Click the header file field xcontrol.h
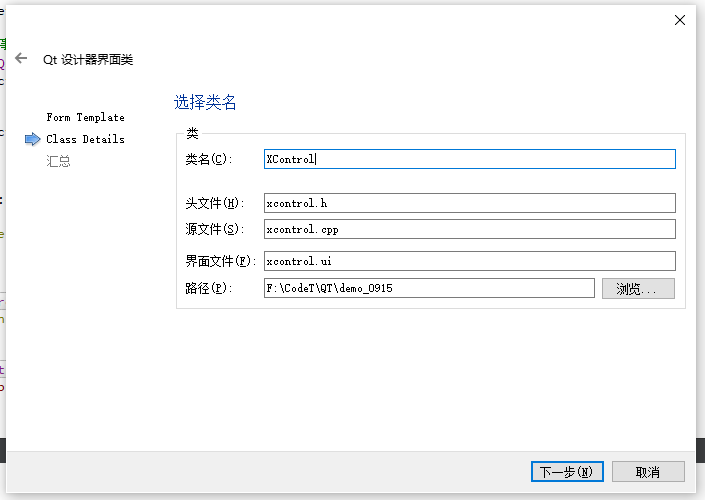The height and width of the screenshot is (500, 705). click(x=469, y=203)
